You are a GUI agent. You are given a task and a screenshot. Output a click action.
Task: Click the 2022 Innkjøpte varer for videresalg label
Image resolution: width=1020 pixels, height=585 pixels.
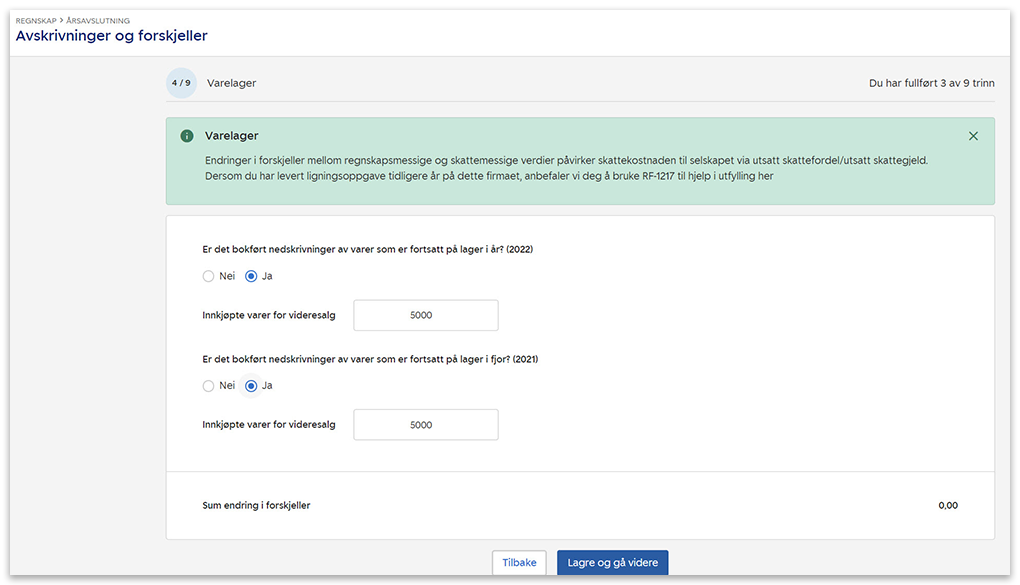tap(268, 315)
